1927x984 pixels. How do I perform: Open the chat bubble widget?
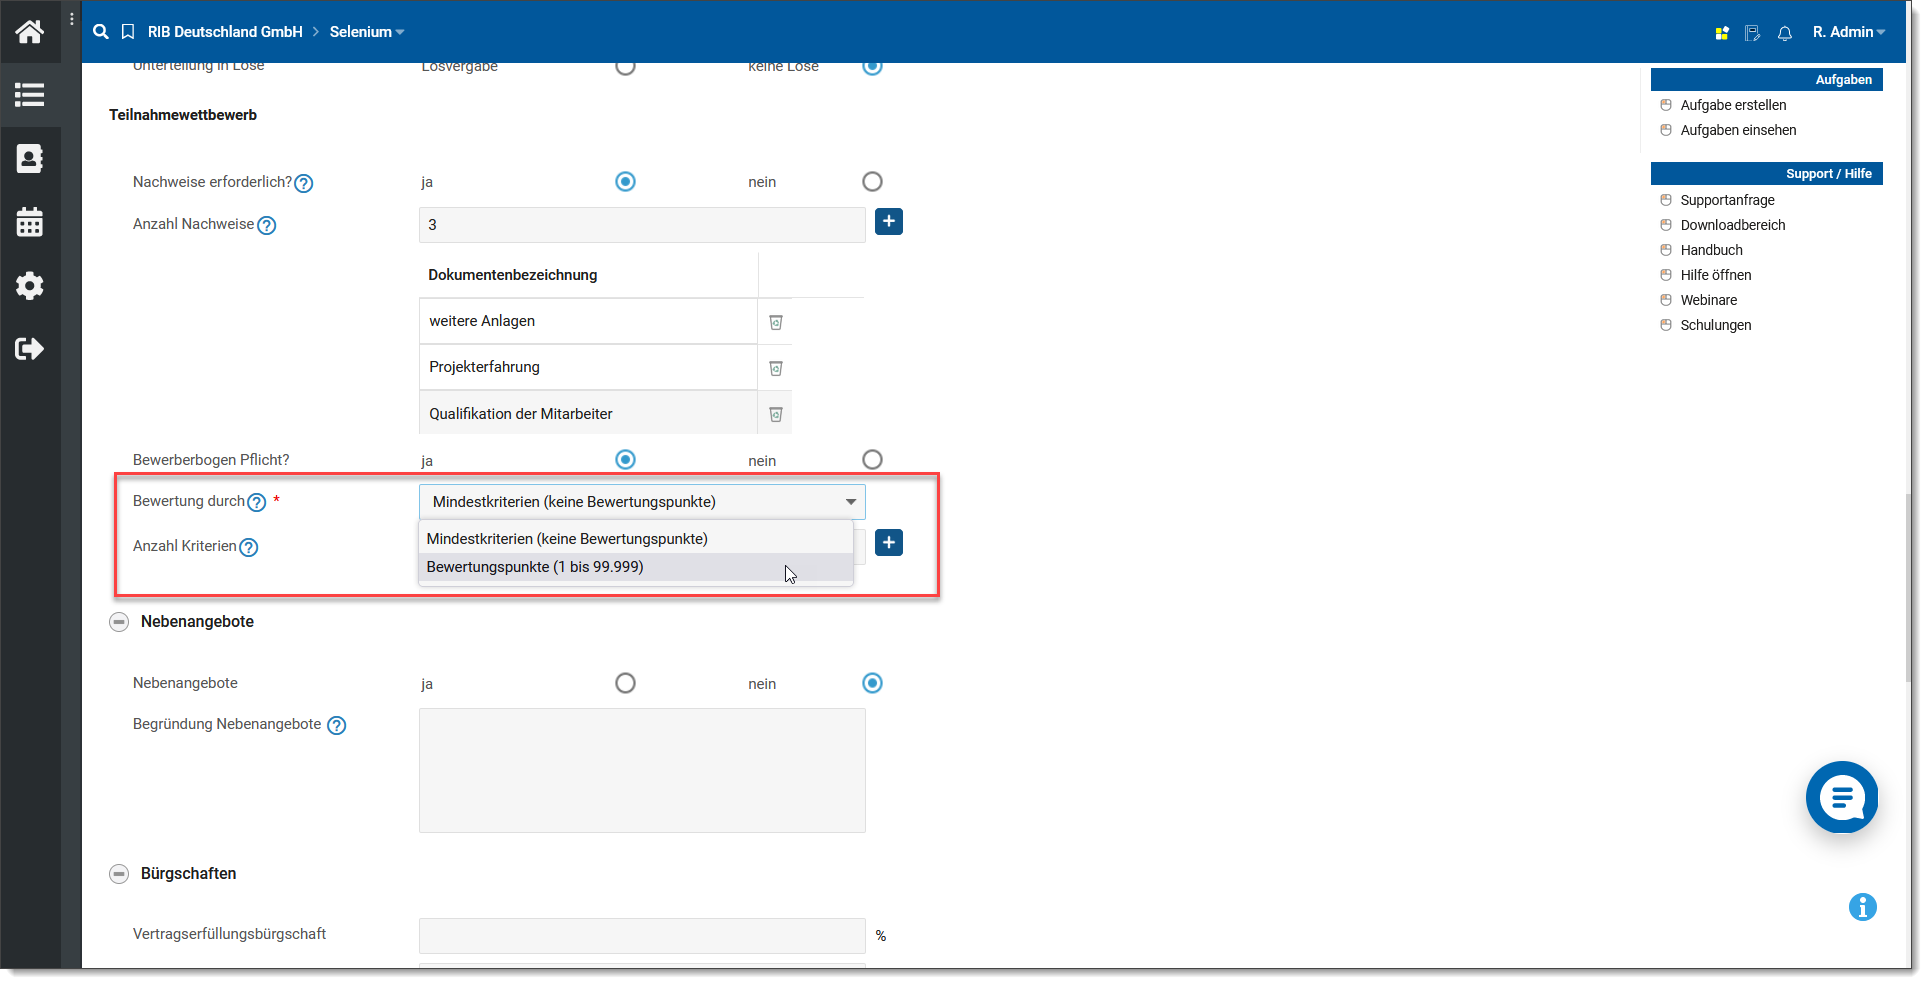pyautogui.click(x=1841, y=797)
